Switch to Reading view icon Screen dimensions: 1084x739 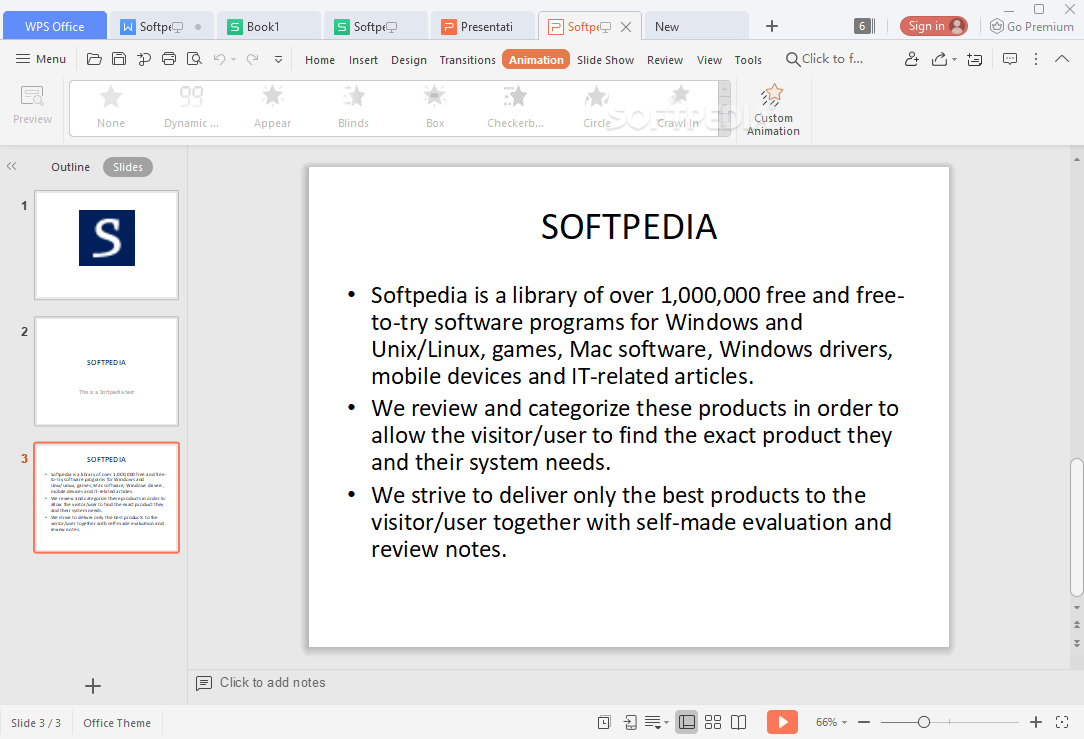pyautogui.click(x=738, y=722)
